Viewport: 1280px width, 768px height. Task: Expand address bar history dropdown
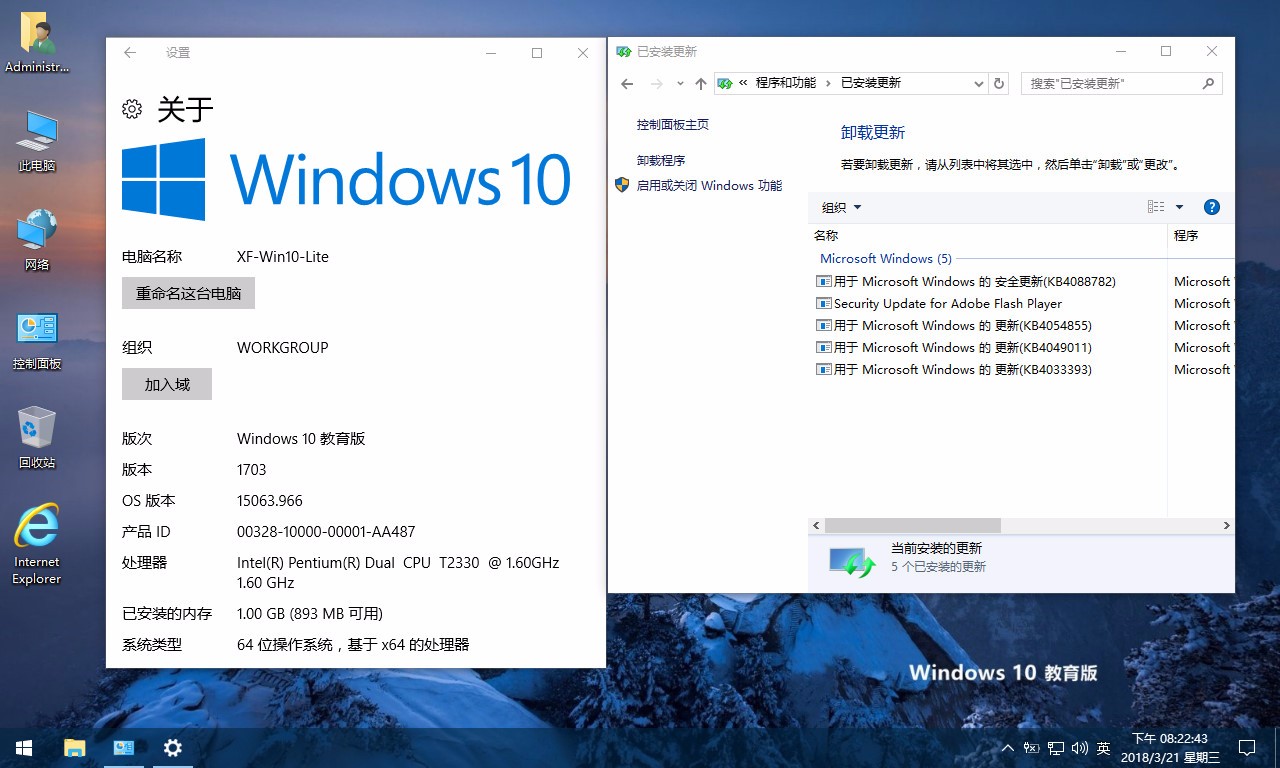point(979,84)
